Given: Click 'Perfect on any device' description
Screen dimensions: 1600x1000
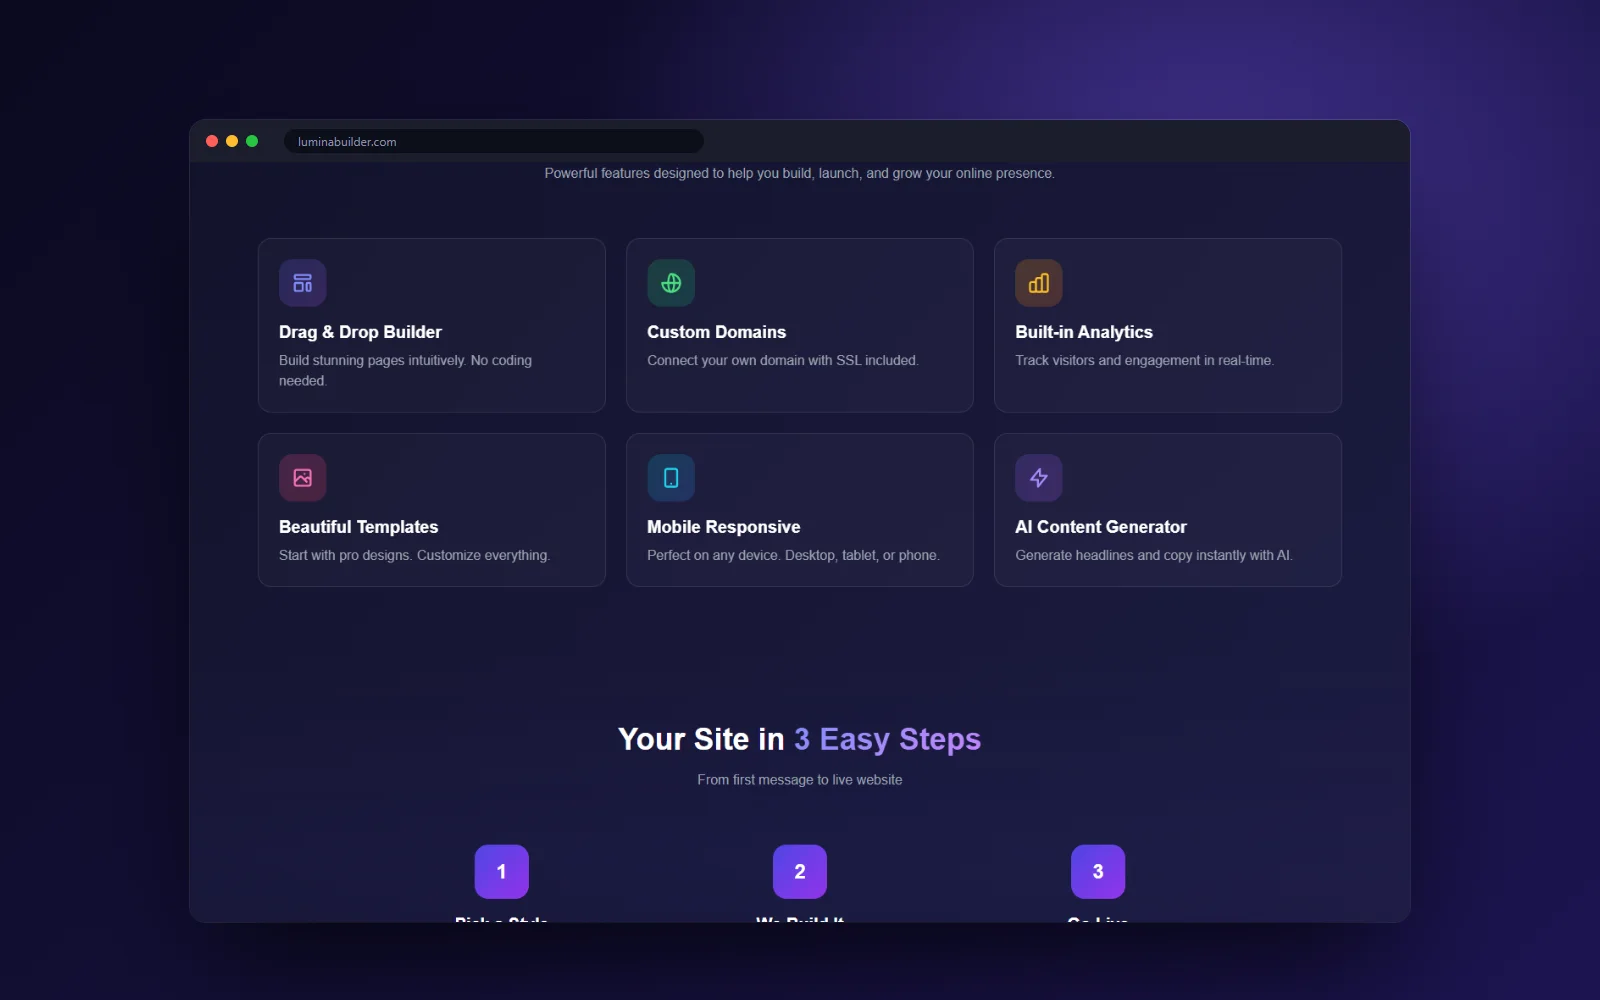Looking at the screenshot, I should pyautogui.click(x=793, y=555).
